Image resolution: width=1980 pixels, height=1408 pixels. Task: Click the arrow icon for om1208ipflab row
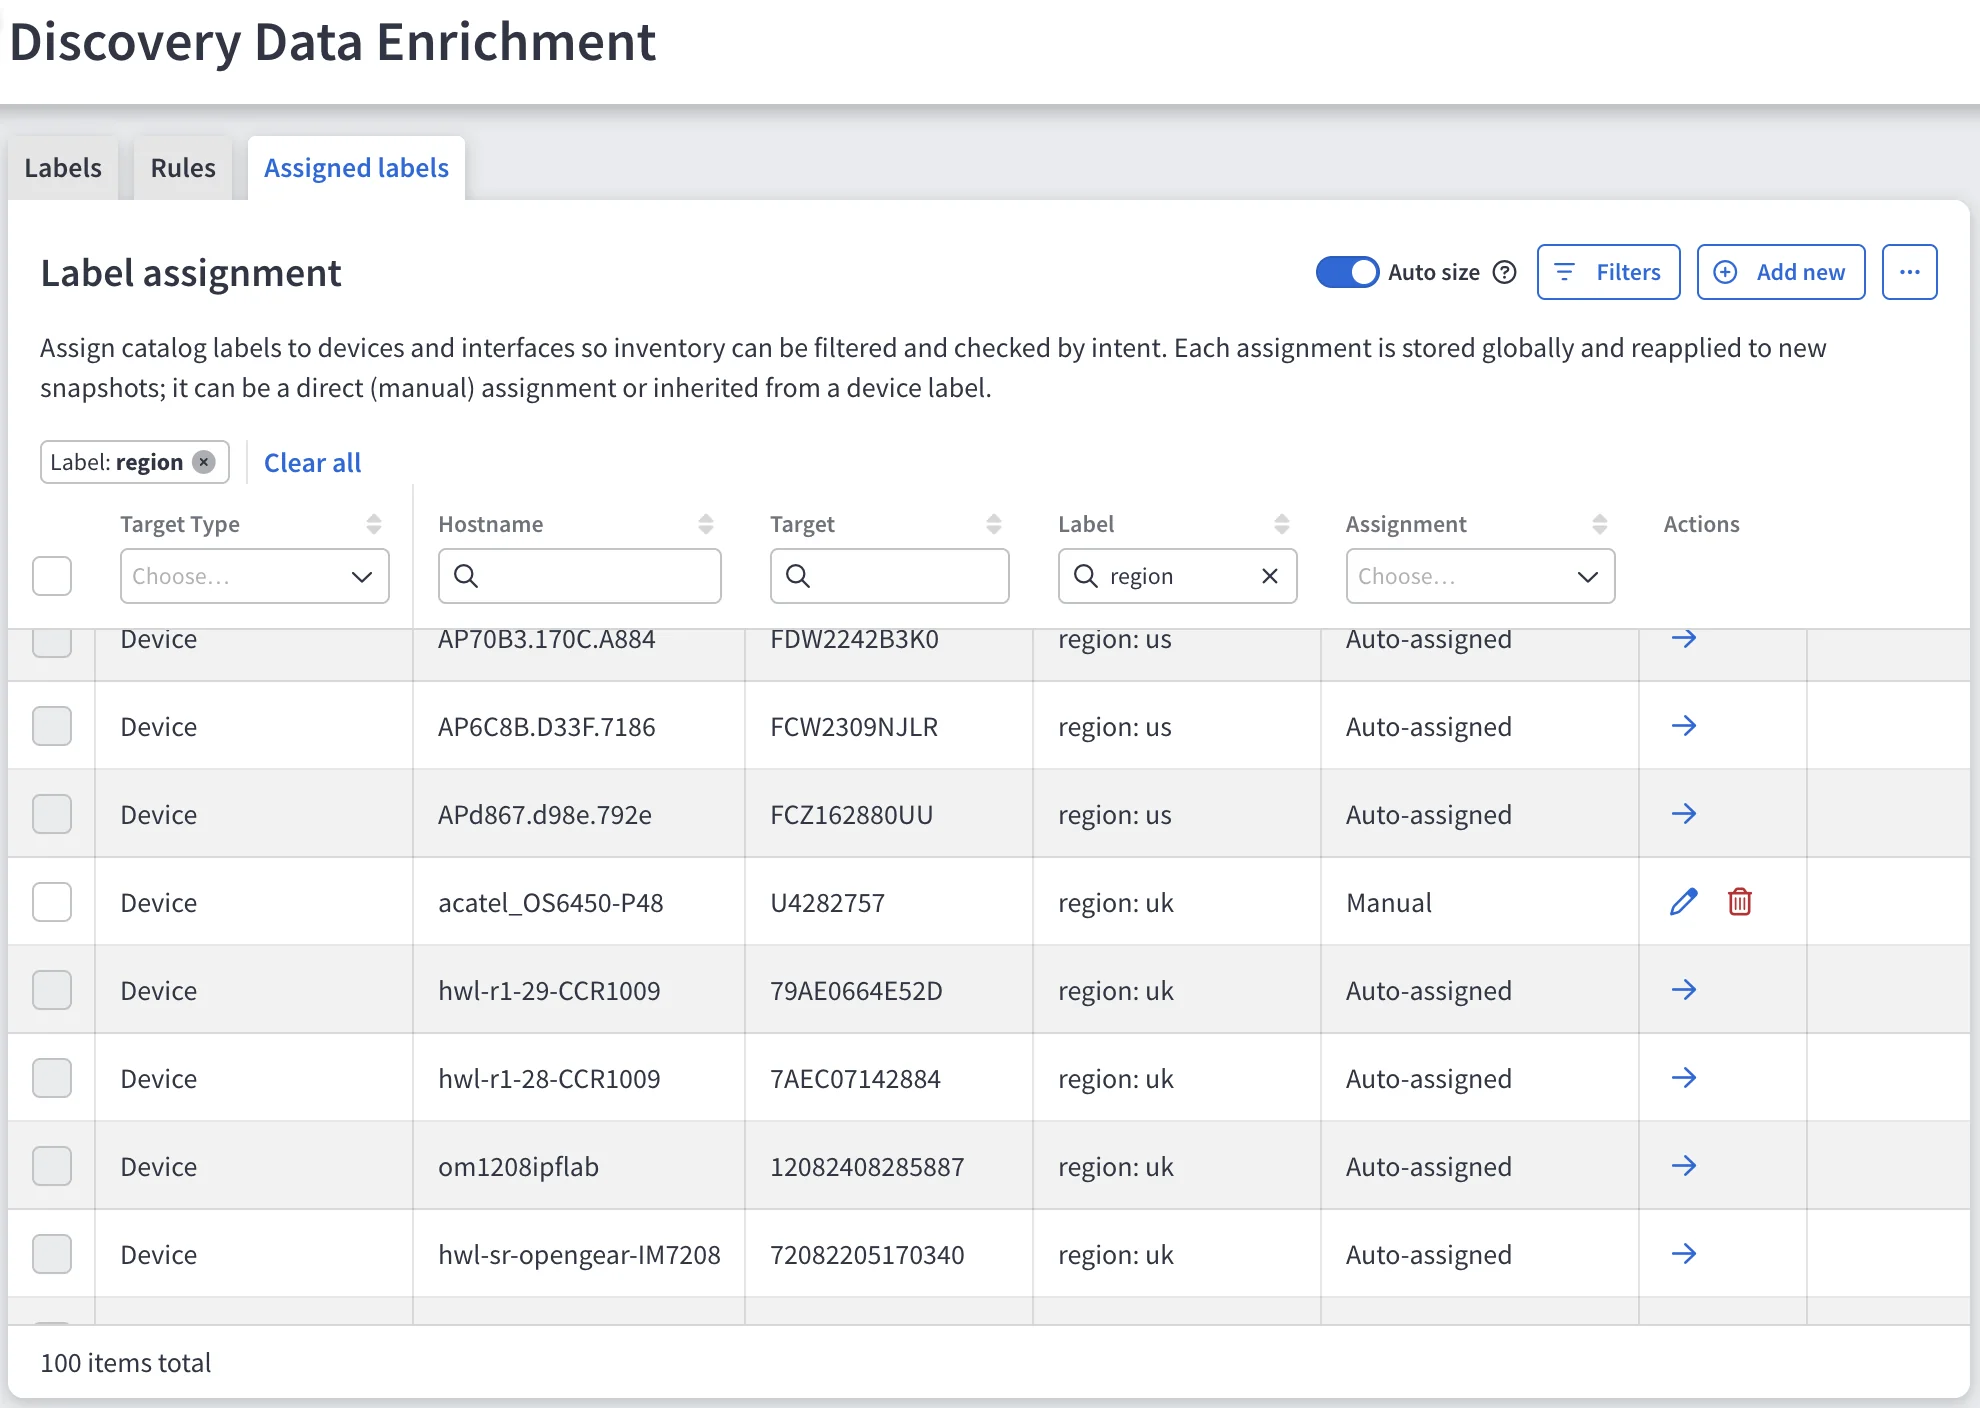coord(1684,1166)
